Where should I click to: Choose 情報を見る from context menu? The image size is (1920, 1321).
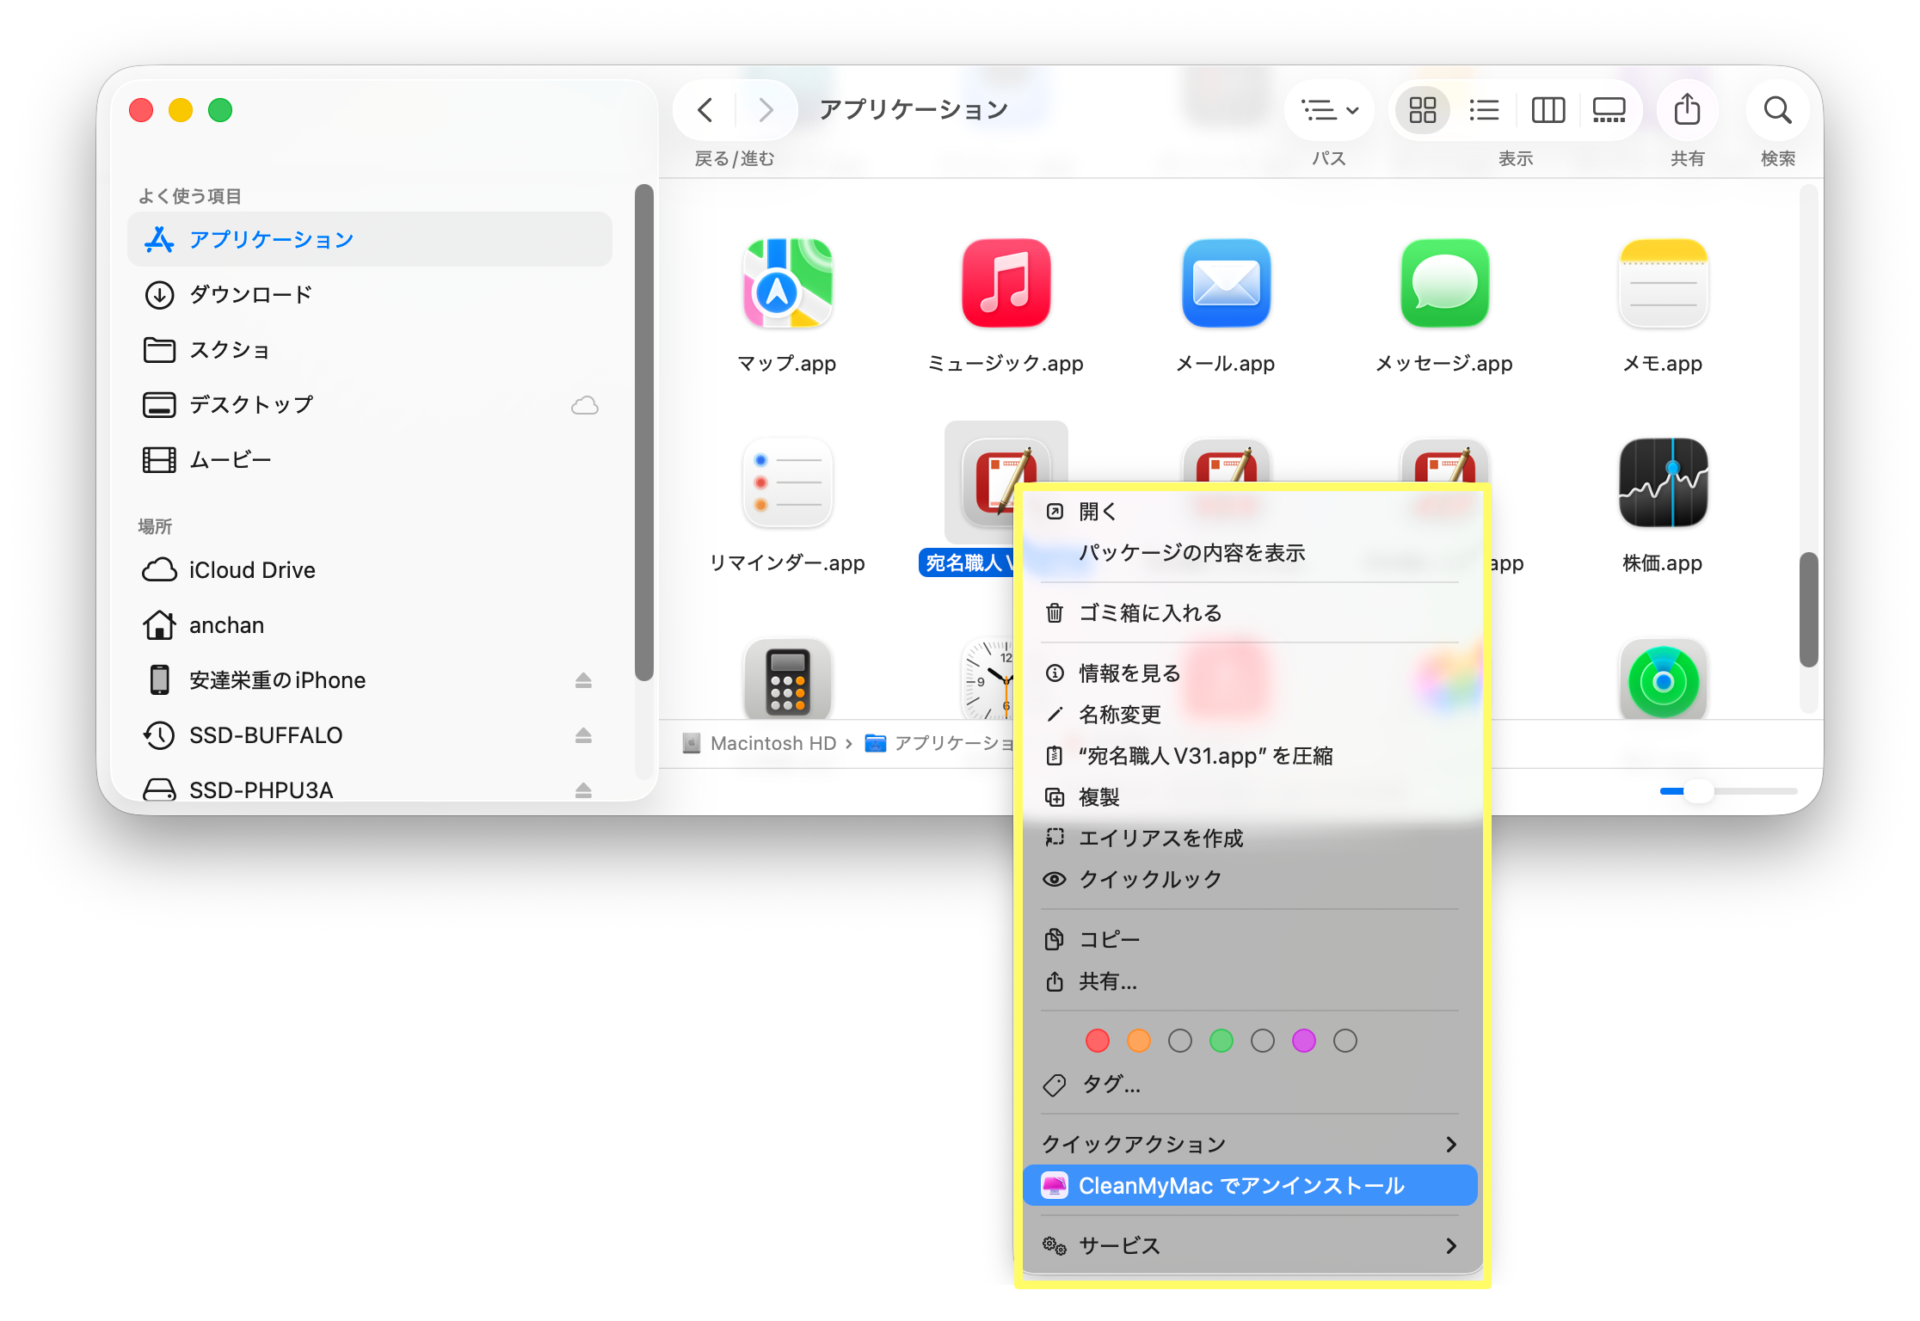tap(1250, 673)
